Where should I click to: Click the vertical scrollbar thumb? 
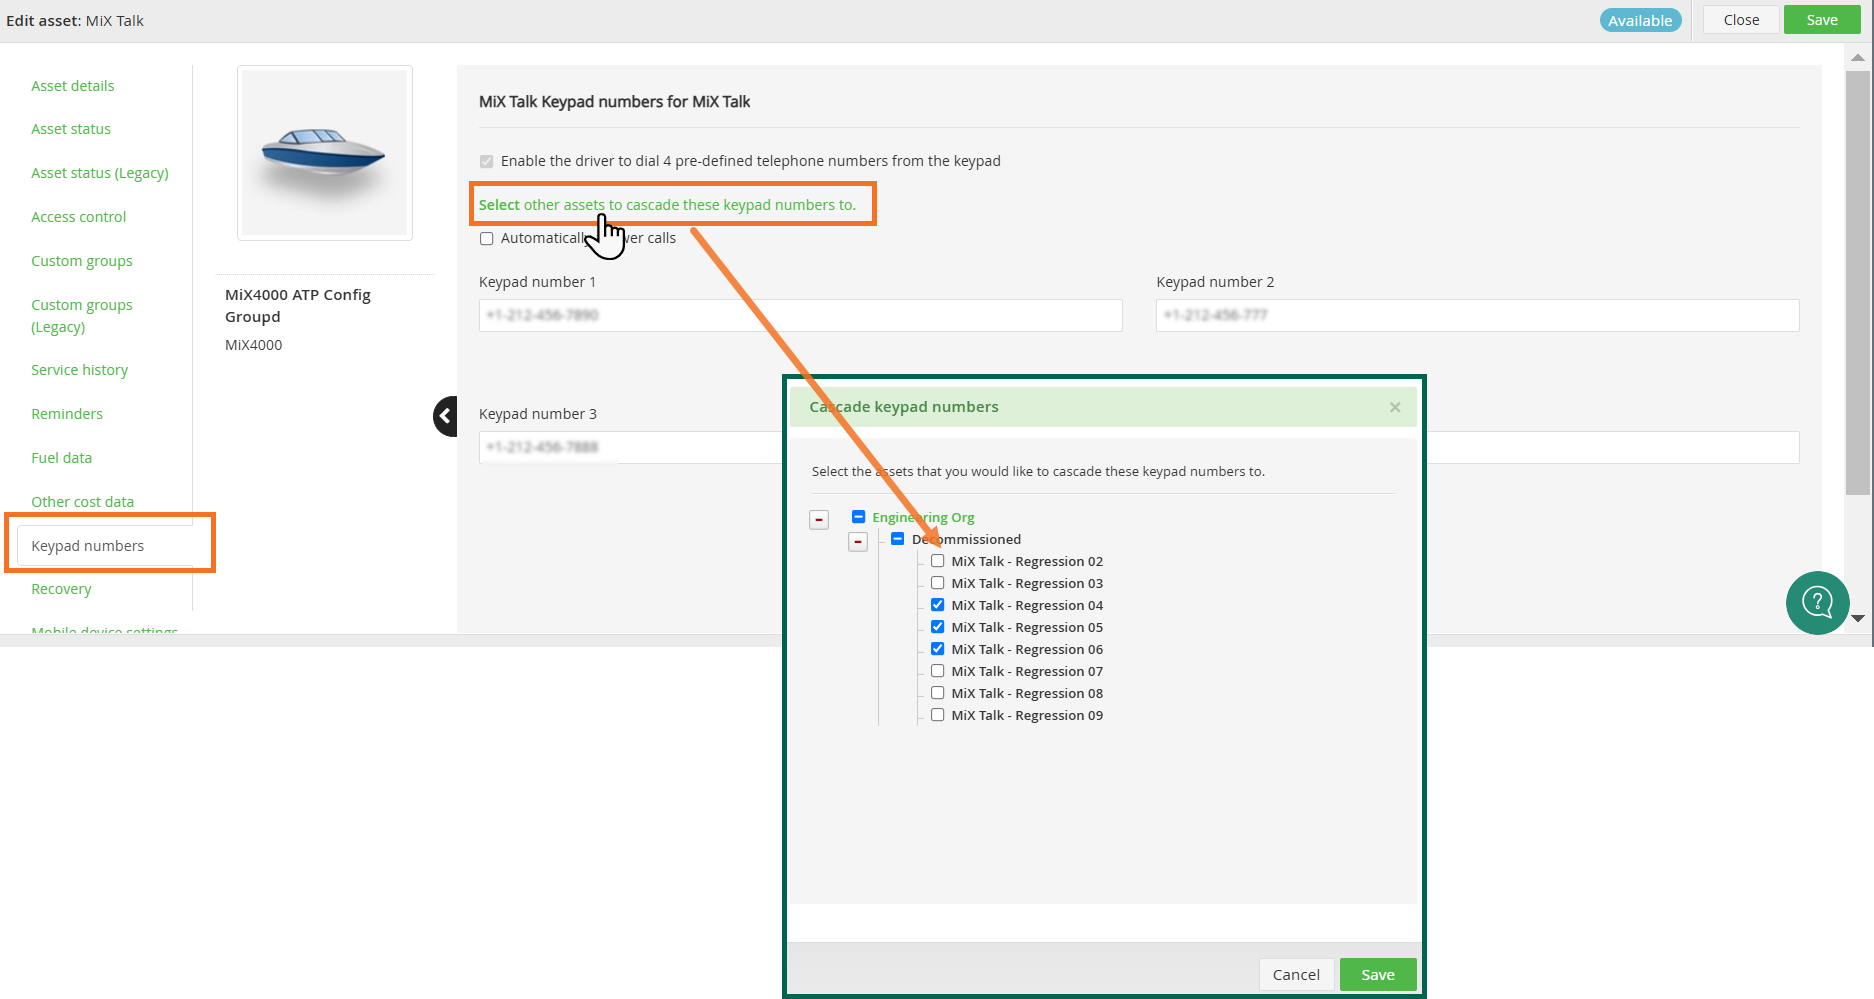[x=1858, y=282]
